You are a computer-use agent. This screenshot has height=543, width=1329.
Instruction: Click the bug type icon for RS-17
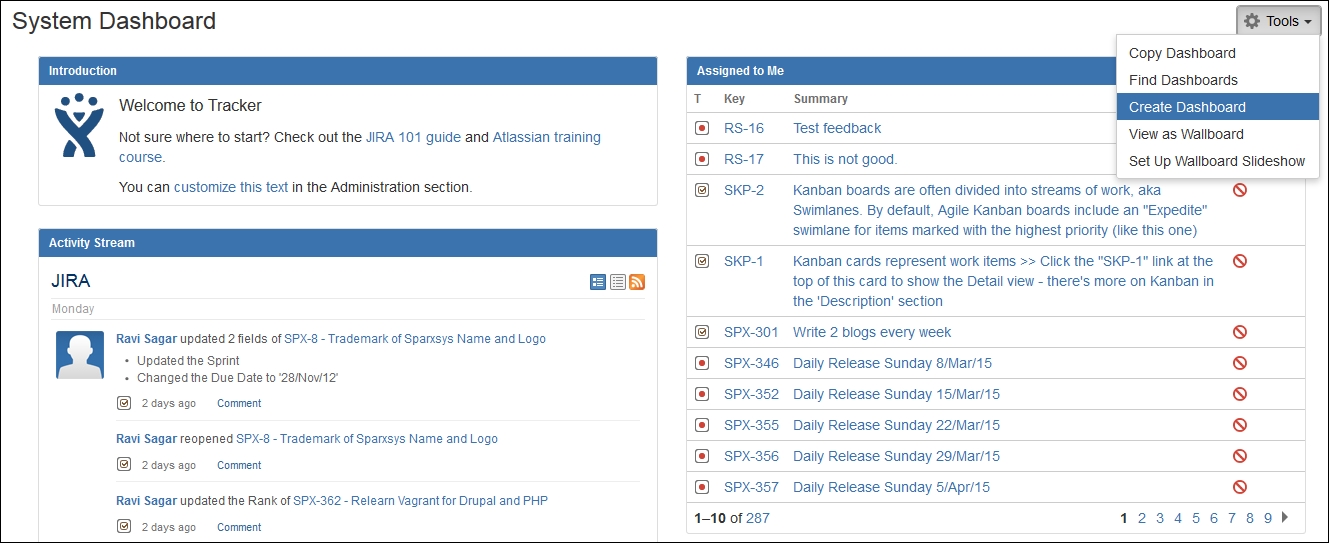[702, 159]
